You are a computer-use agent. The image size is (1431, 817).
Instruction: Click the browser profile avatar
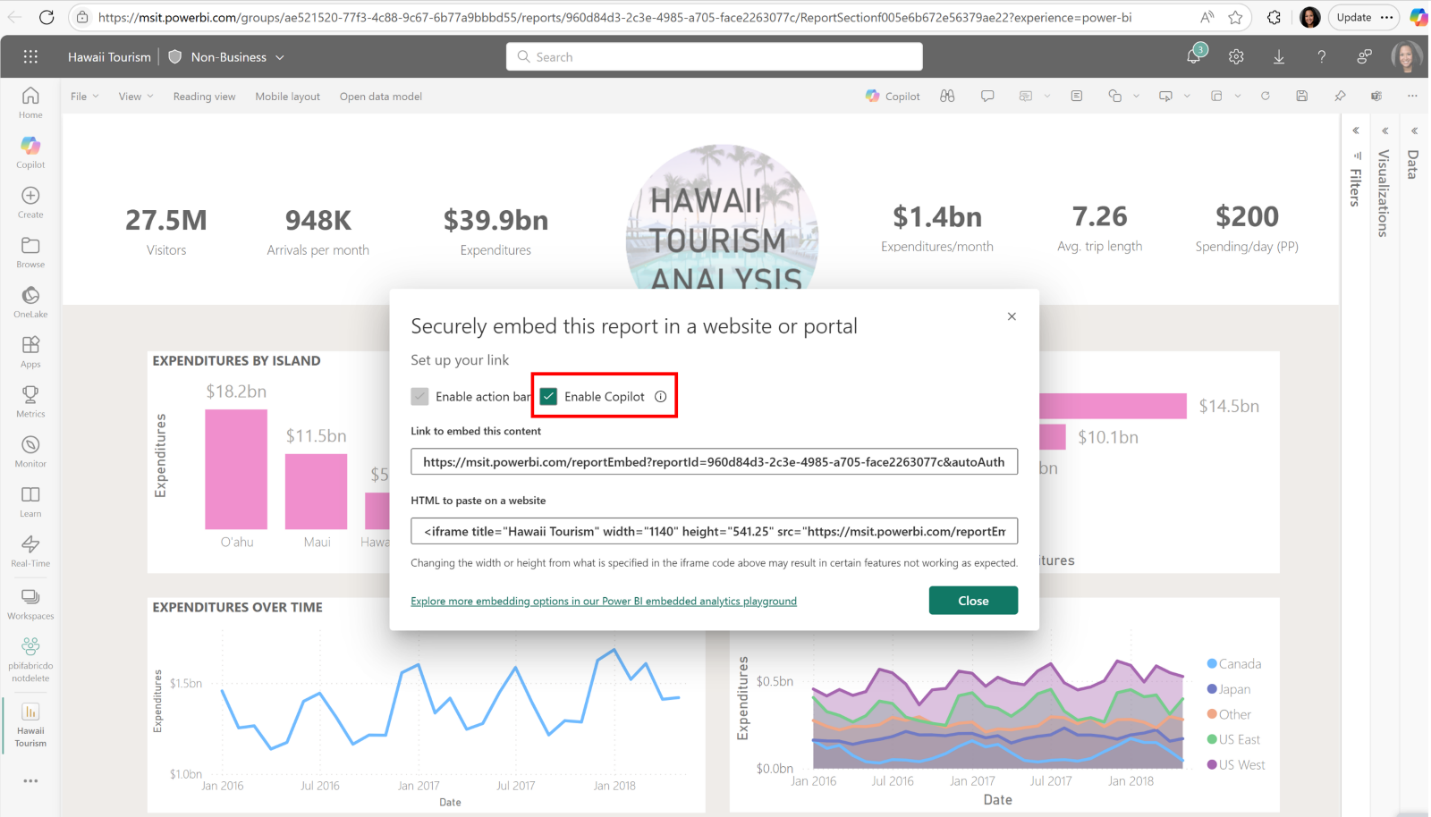(1310, 17)
